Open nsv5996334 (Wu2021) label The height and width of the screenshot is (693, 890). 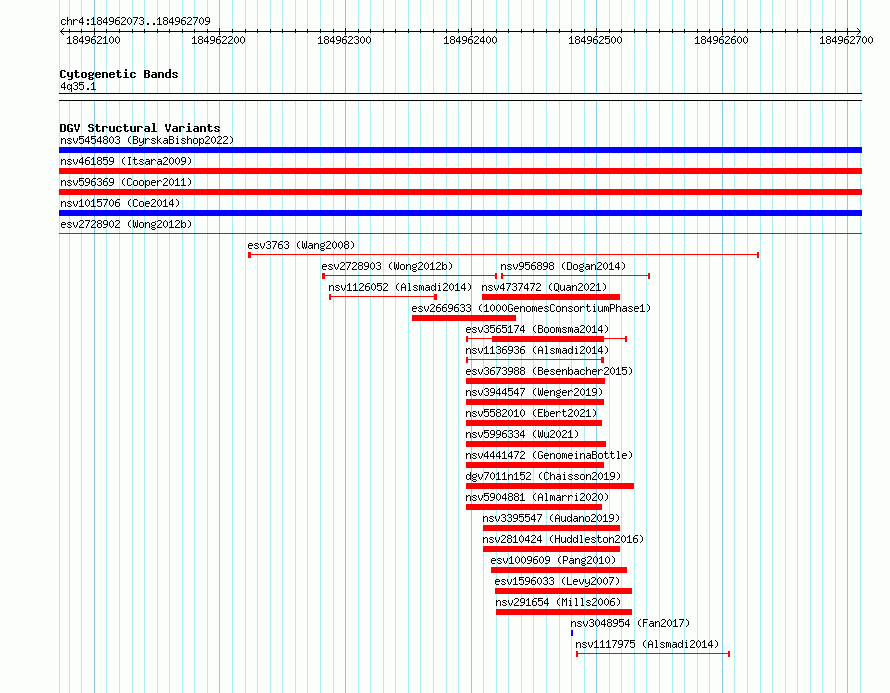(x=522, y=434)
